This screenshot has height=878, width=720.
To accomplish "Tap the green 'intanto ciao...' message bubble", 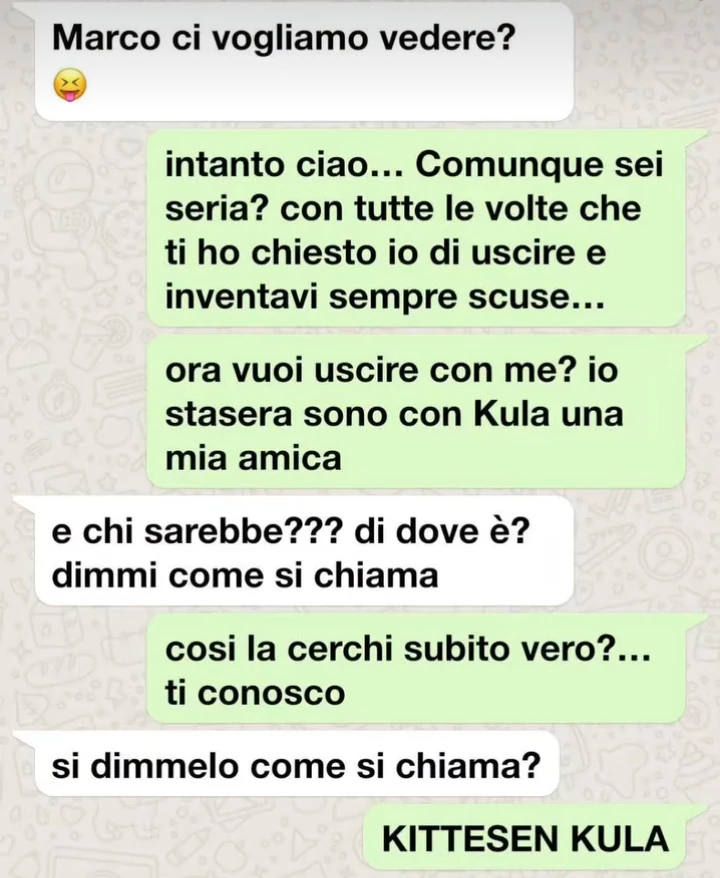I will coord(415,229).
